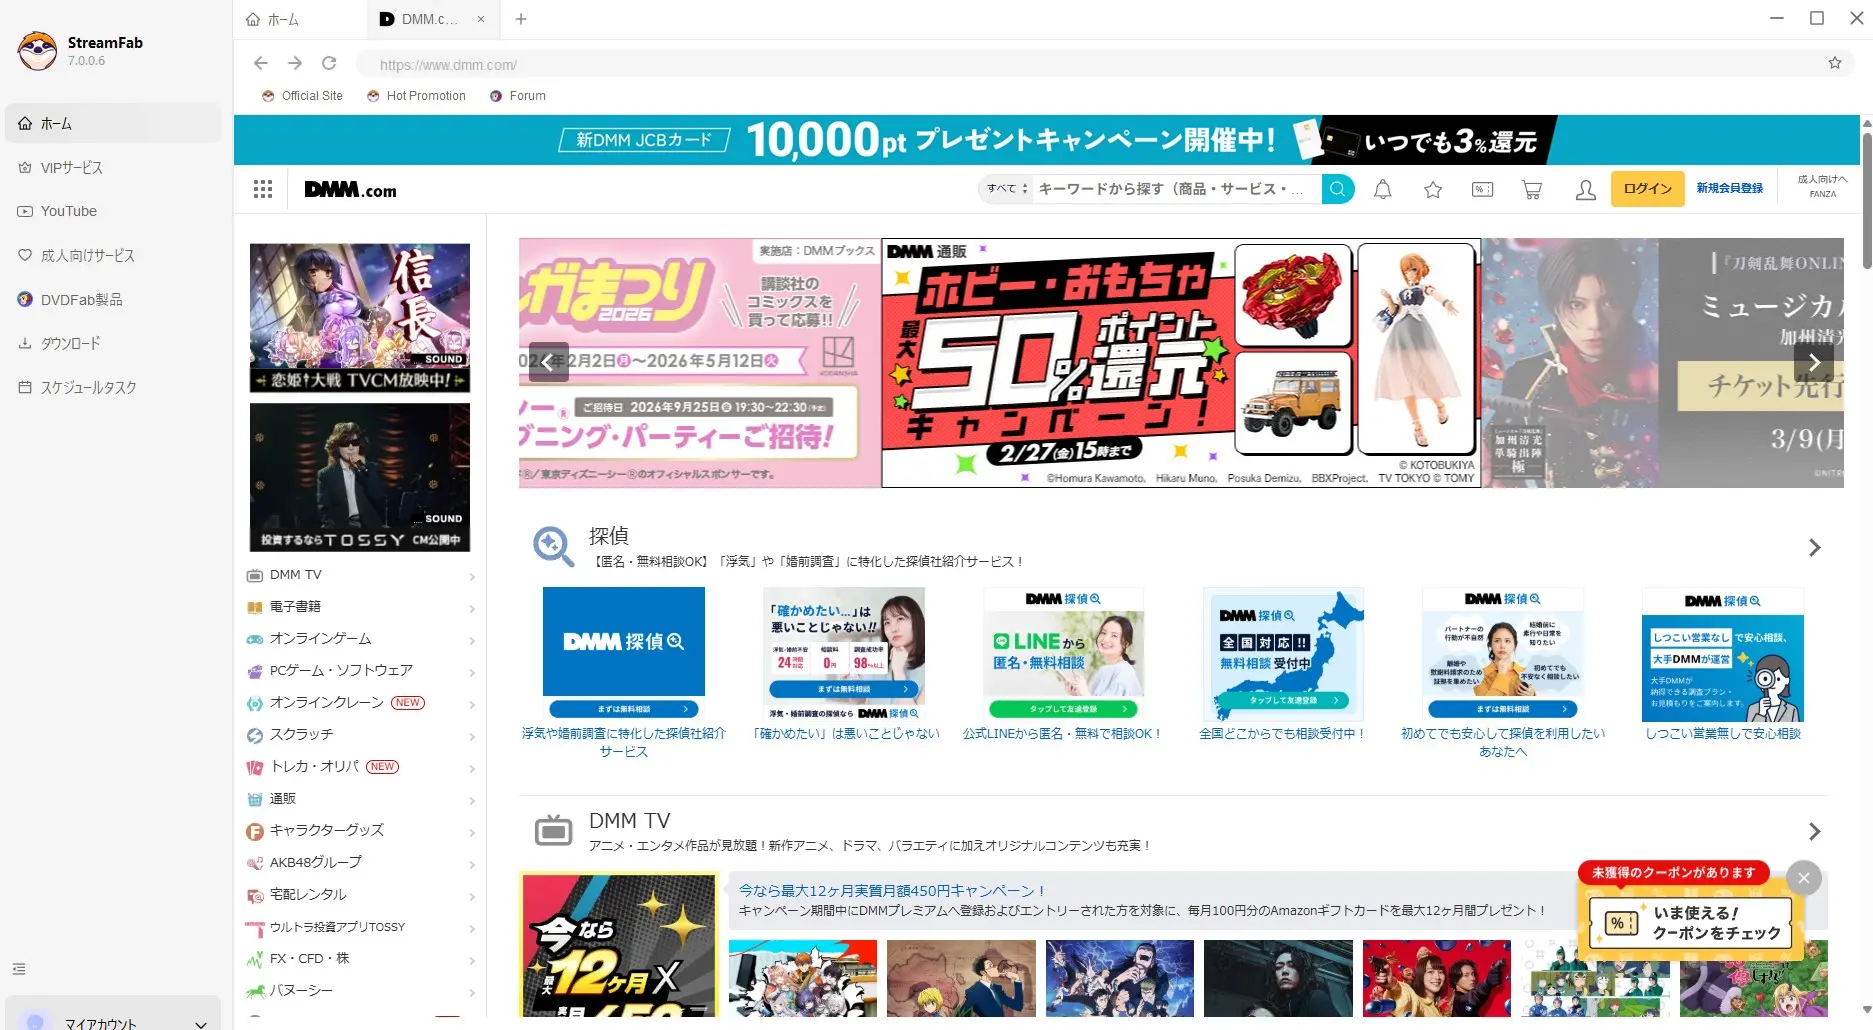Open ホーム in StreamFab sidebar
This screenshot has height=1030, width=1873.
click(113, 123)
